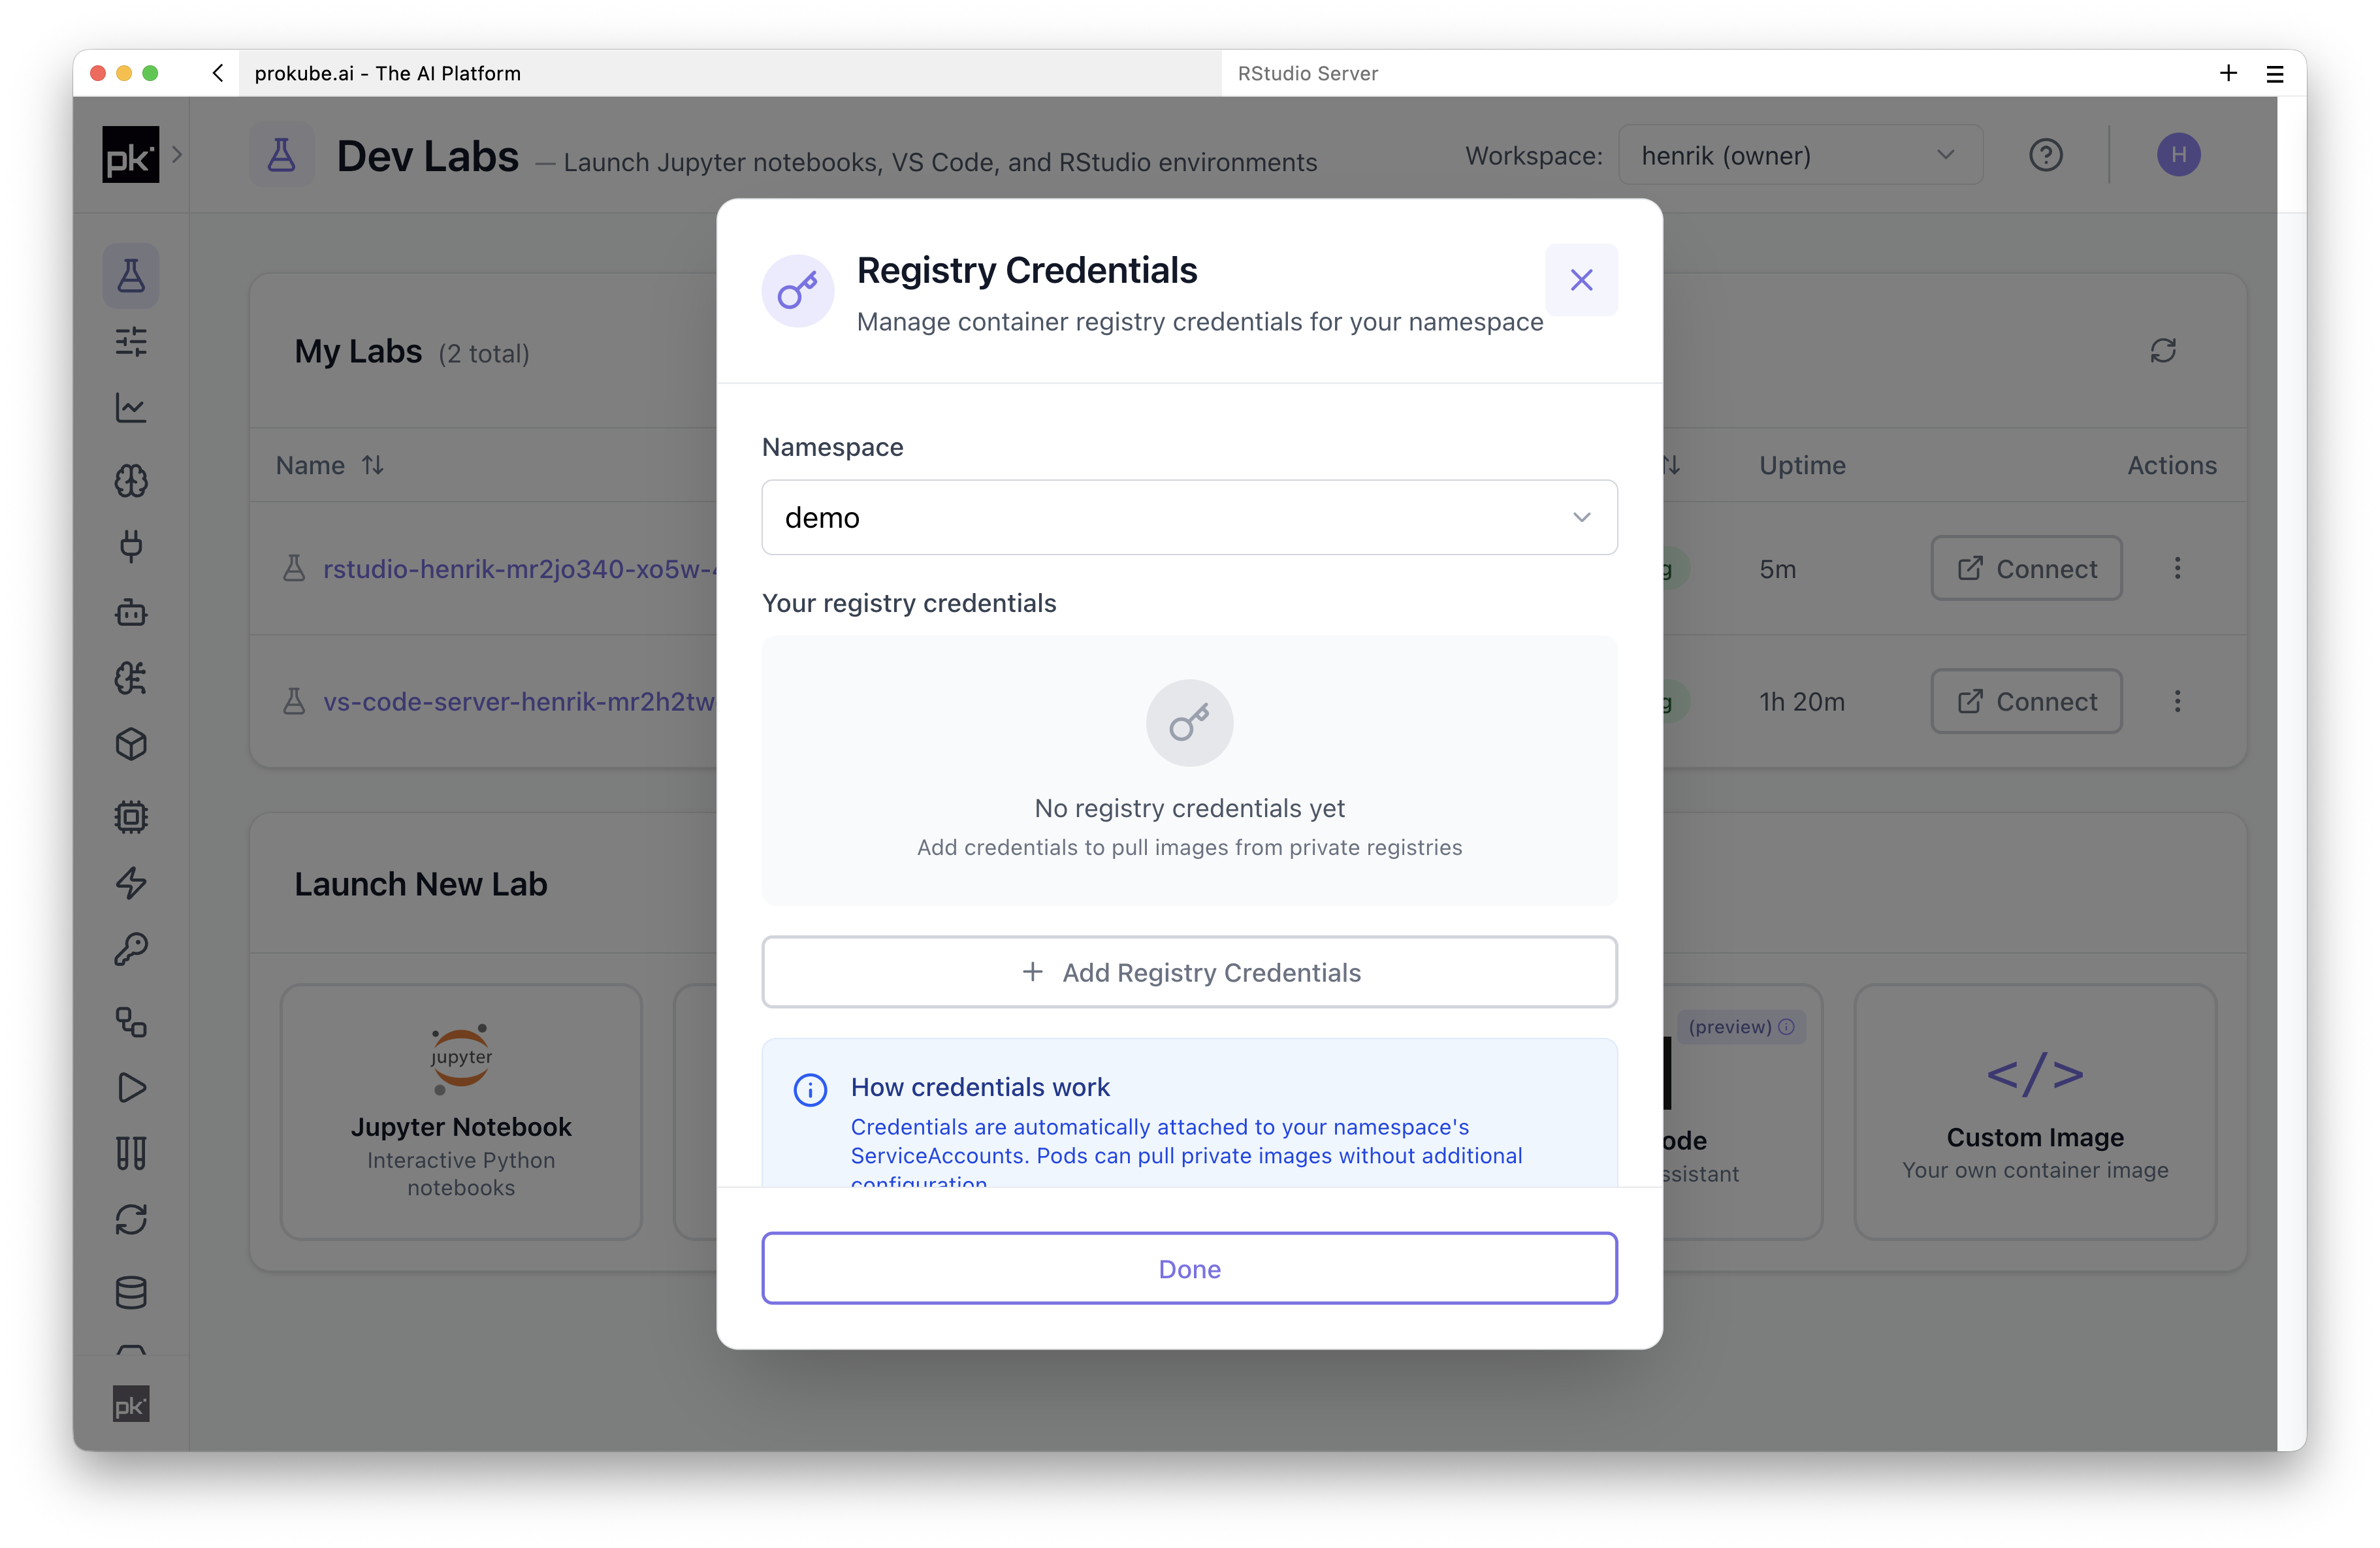
Task: Close the Registry Credentials dialog
Action: tap(1580, 280)
